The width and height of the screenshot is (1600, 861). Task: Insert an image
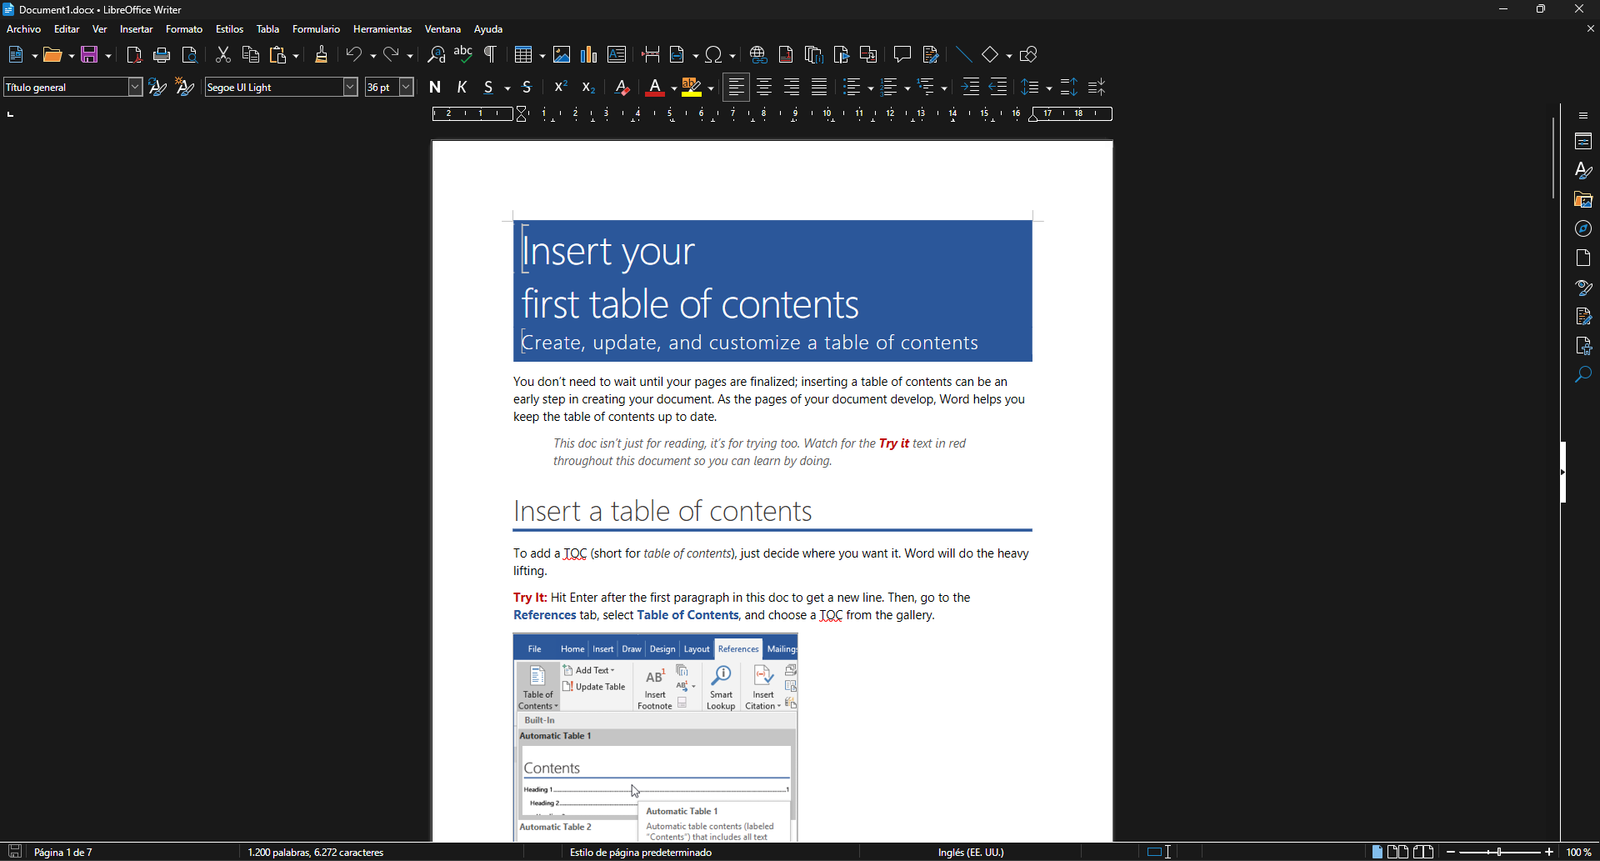click(562, 55)
